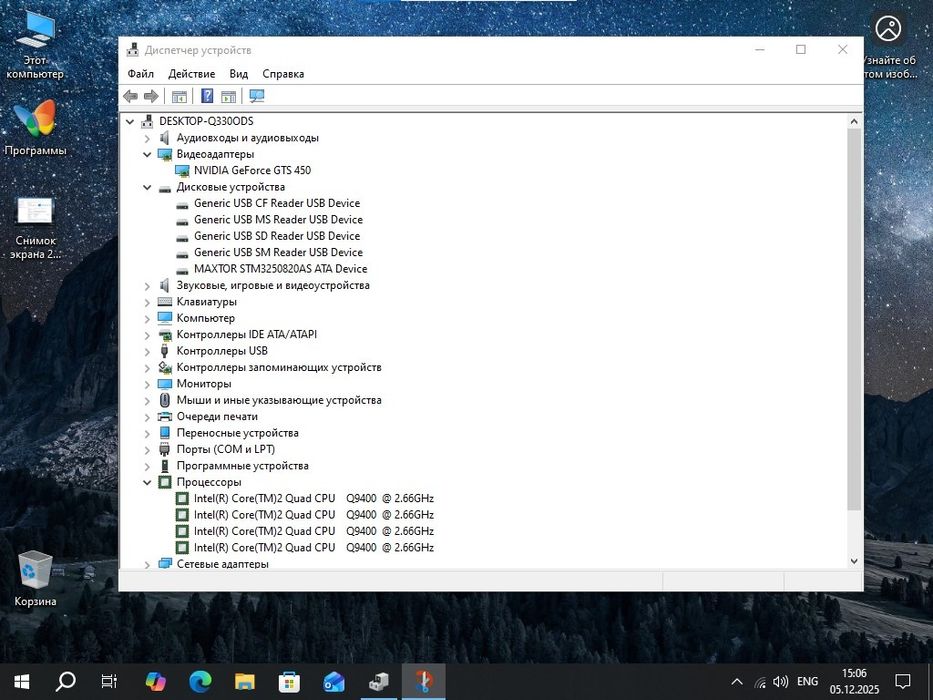Viewport: 933px width, 700px height.
Task: Expand Очереди печати category
Action: 147,417
